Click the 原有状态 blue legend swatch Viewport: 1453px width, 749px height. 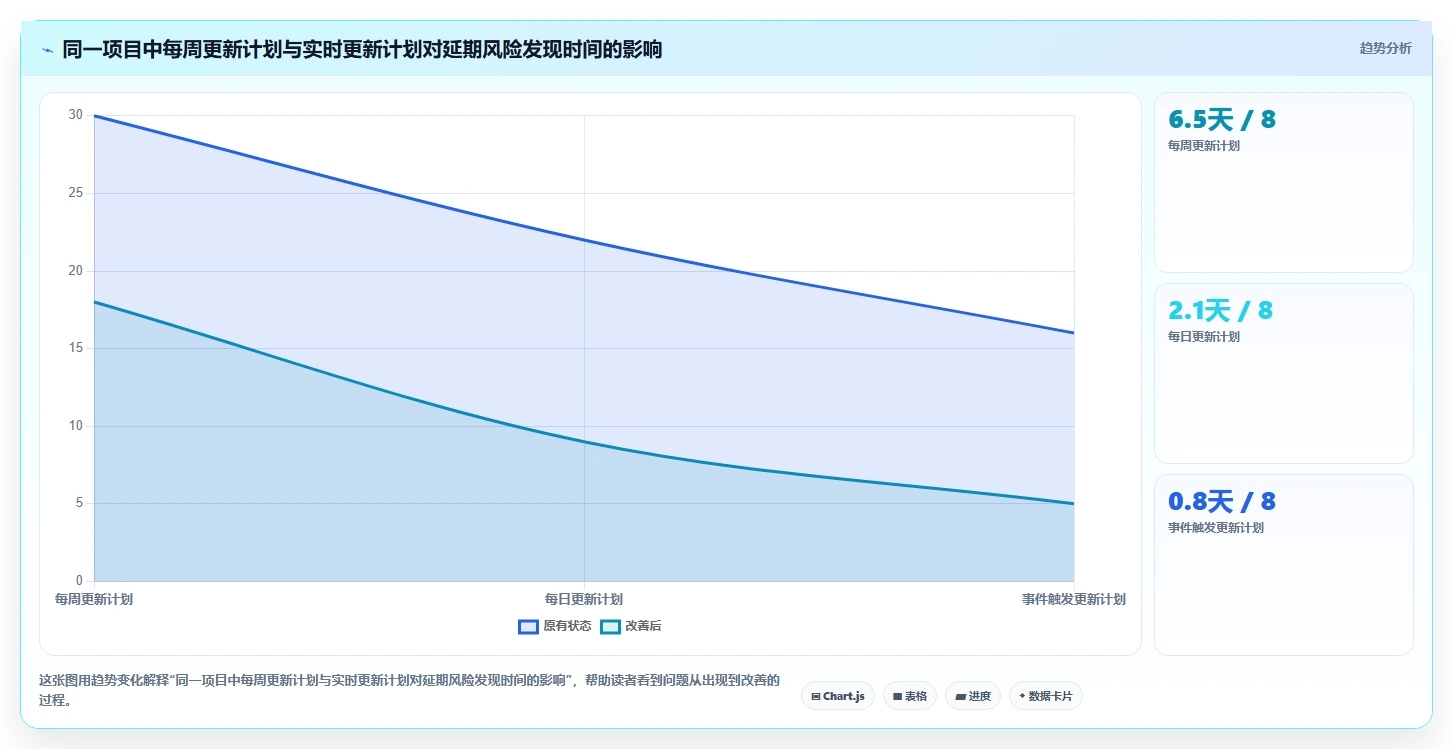coord(528,626)
